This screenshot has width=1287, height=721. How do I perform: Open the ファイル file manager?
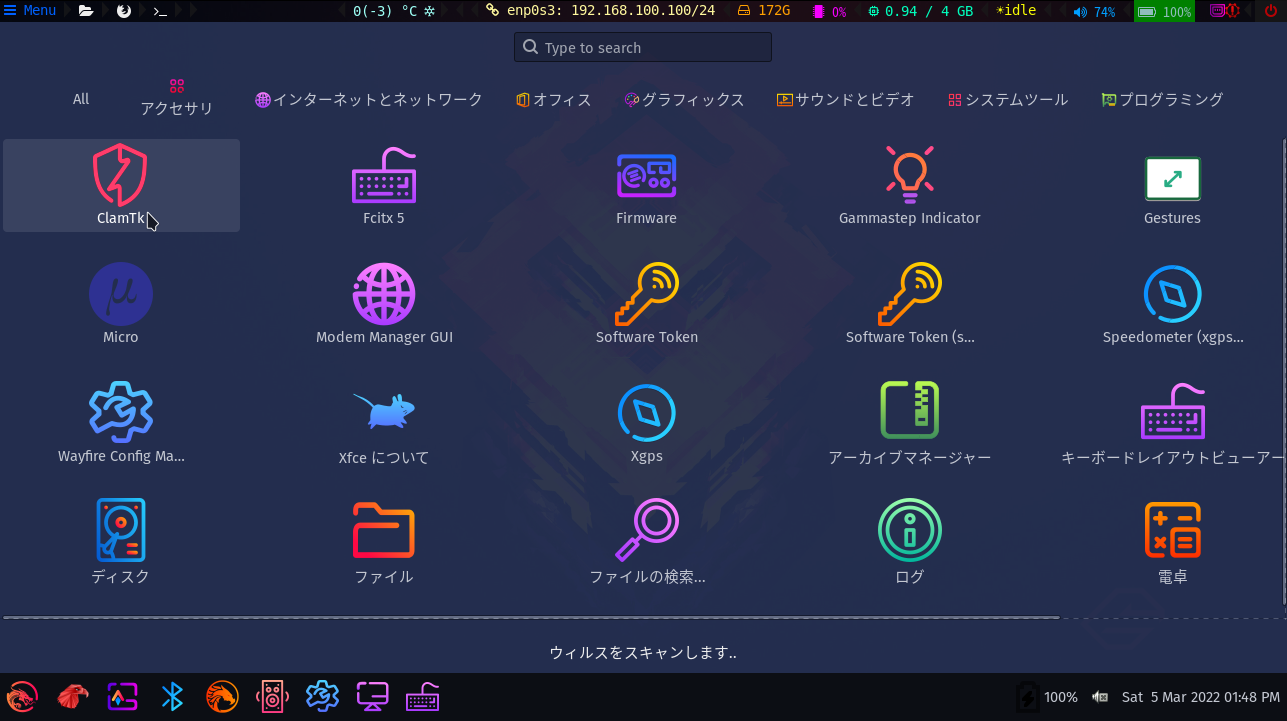[x=384, y=543]
